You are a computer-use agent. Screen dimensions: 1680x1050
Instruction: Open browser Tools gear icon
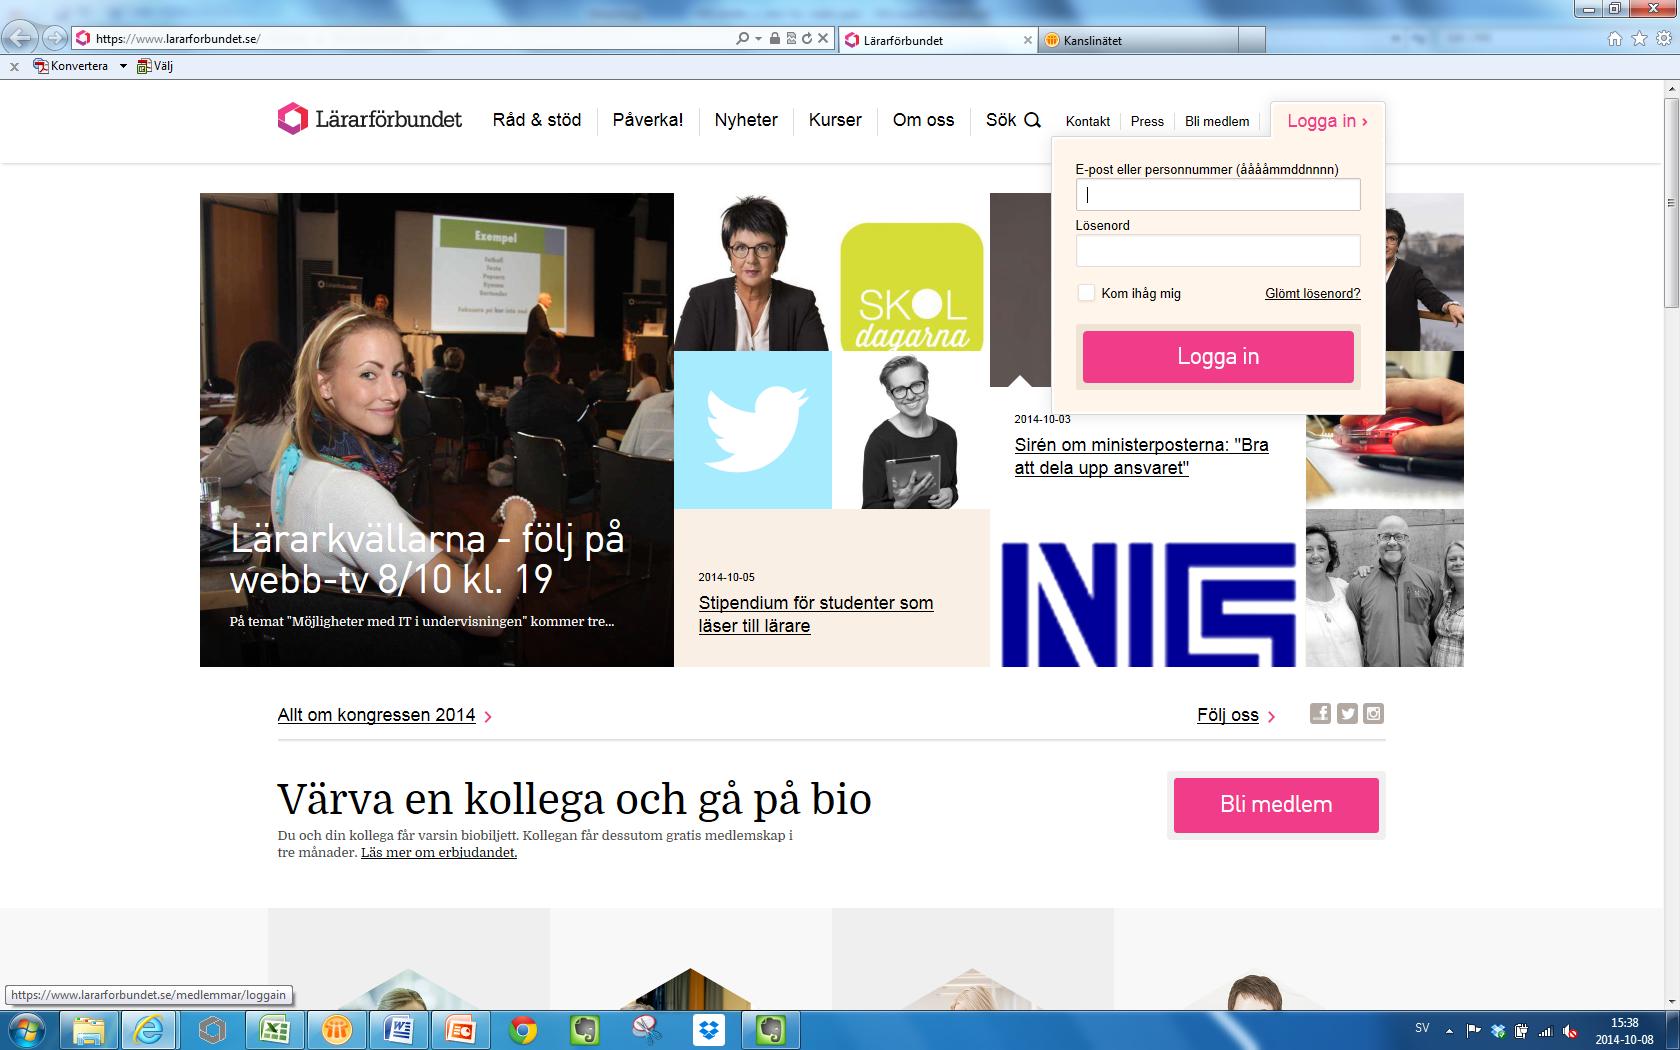pyautogui.click(x=1663, y=39)
